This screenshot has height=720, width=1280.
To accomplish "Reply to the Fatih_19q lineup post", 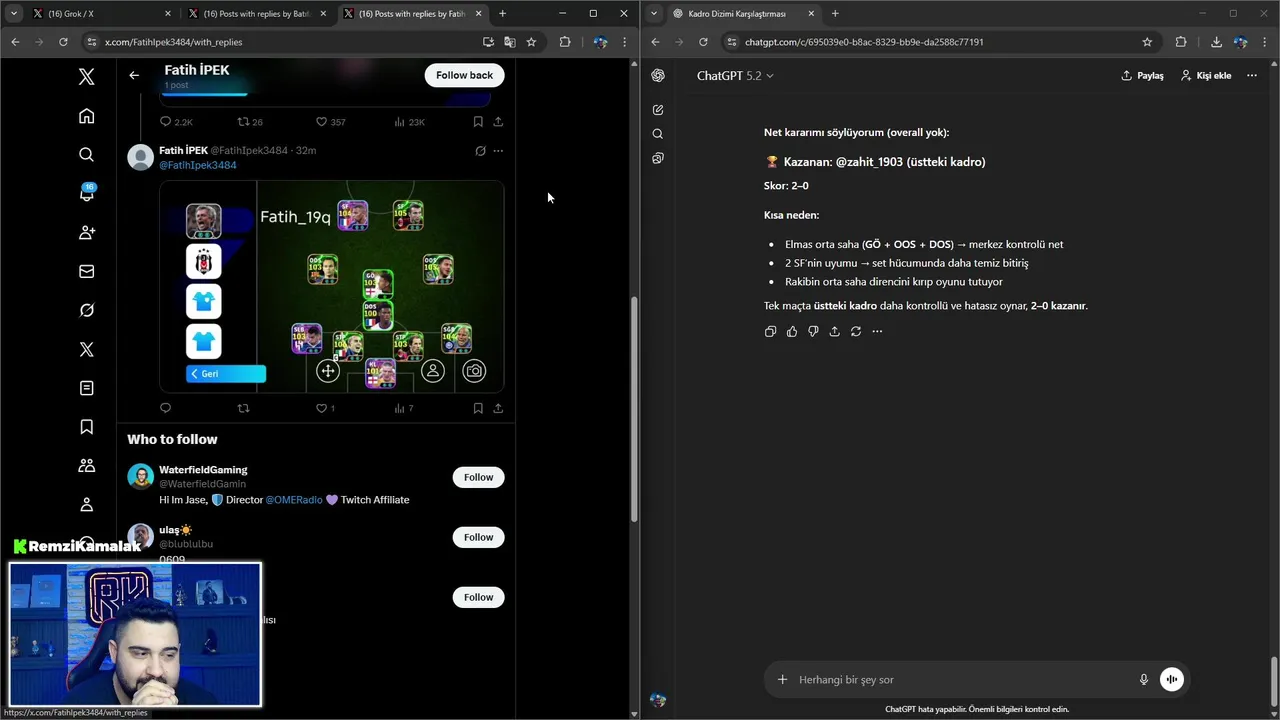I will tap(166, 408).
